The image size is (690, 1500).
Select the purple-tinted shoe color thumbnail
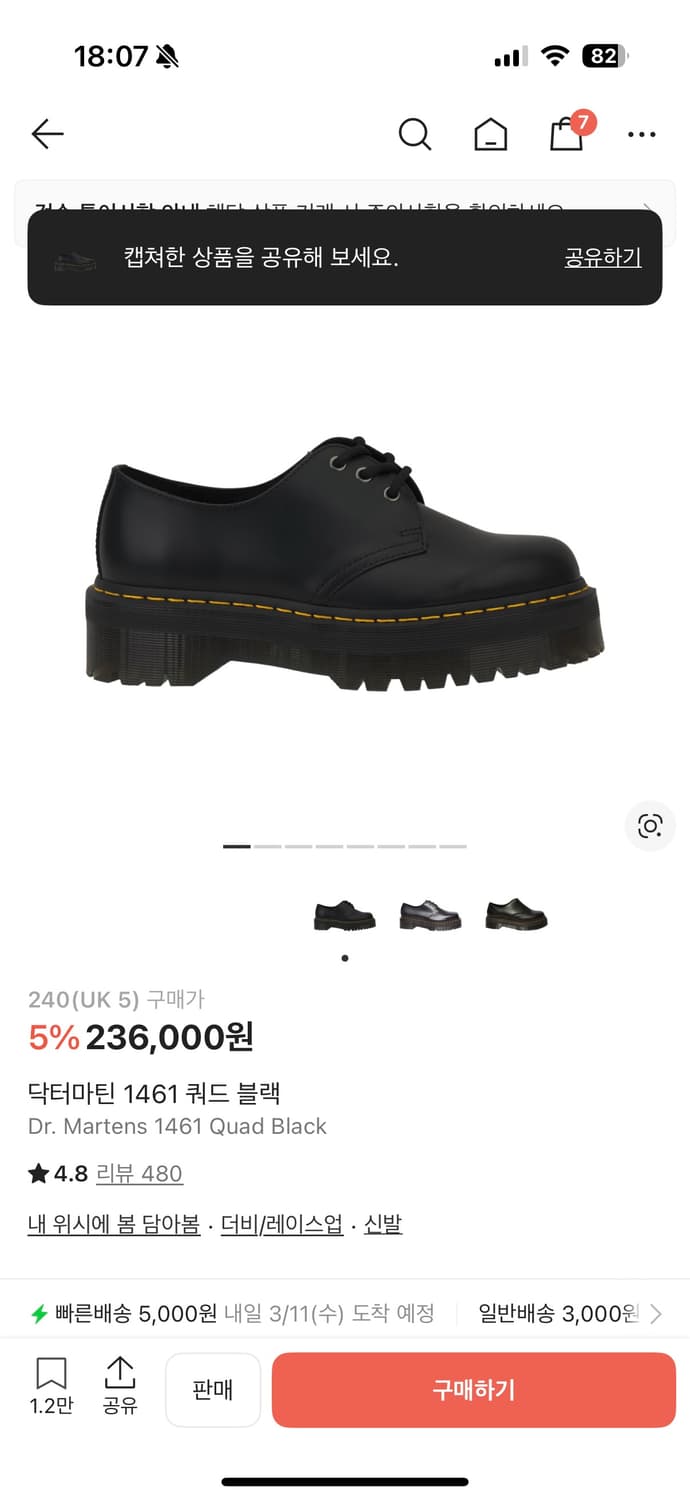pos(430,915)
